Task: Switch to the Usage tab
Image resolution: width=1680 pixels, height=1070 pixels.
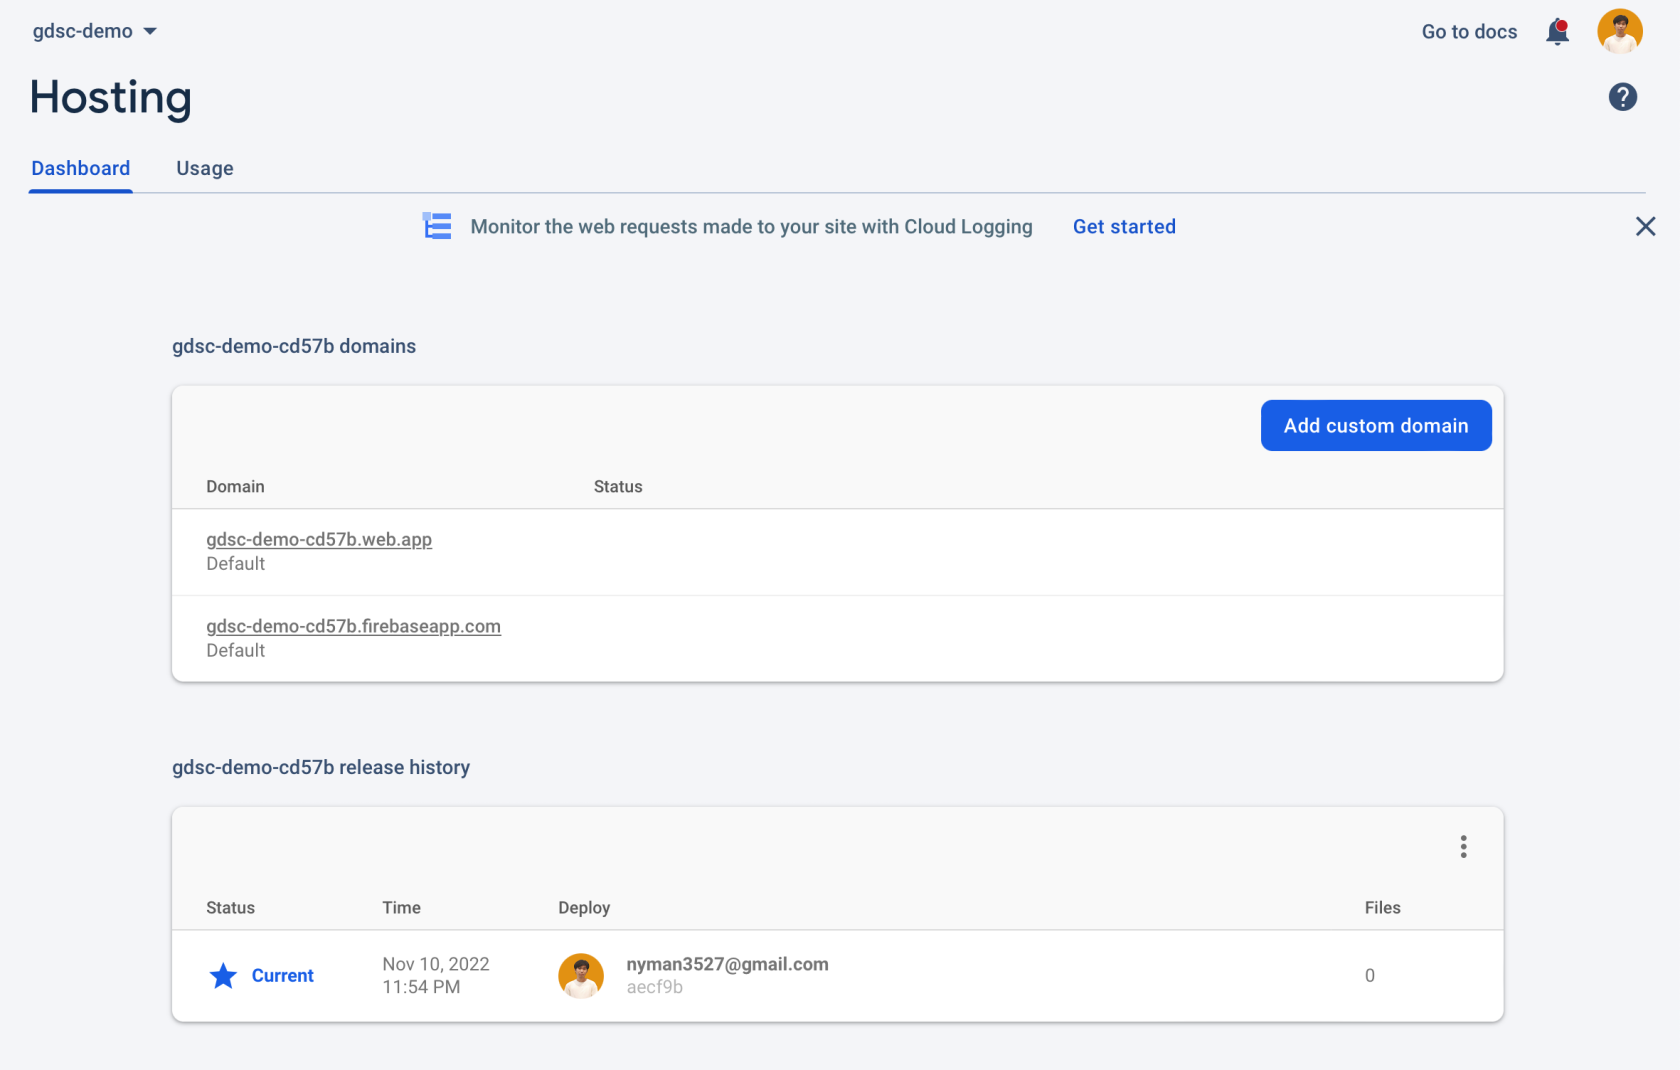Action: click(205, 168)
